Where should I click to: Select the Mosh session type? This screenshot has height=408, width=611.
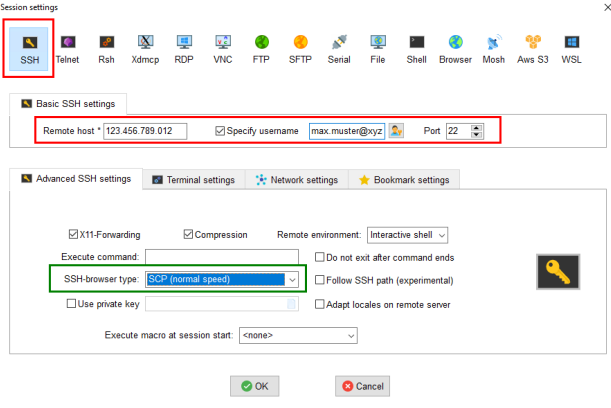click(494, 49)
